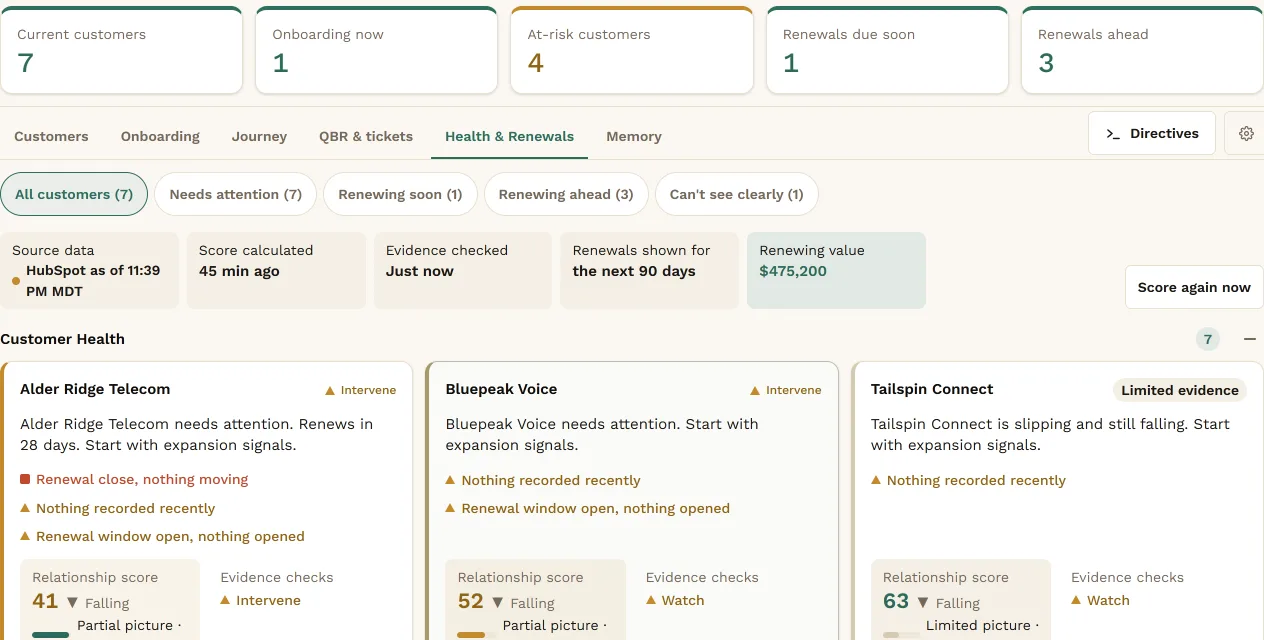Click Bluepeak Voice relationship score bar
Screen dimensions: 1264x640
coord(477,634)
